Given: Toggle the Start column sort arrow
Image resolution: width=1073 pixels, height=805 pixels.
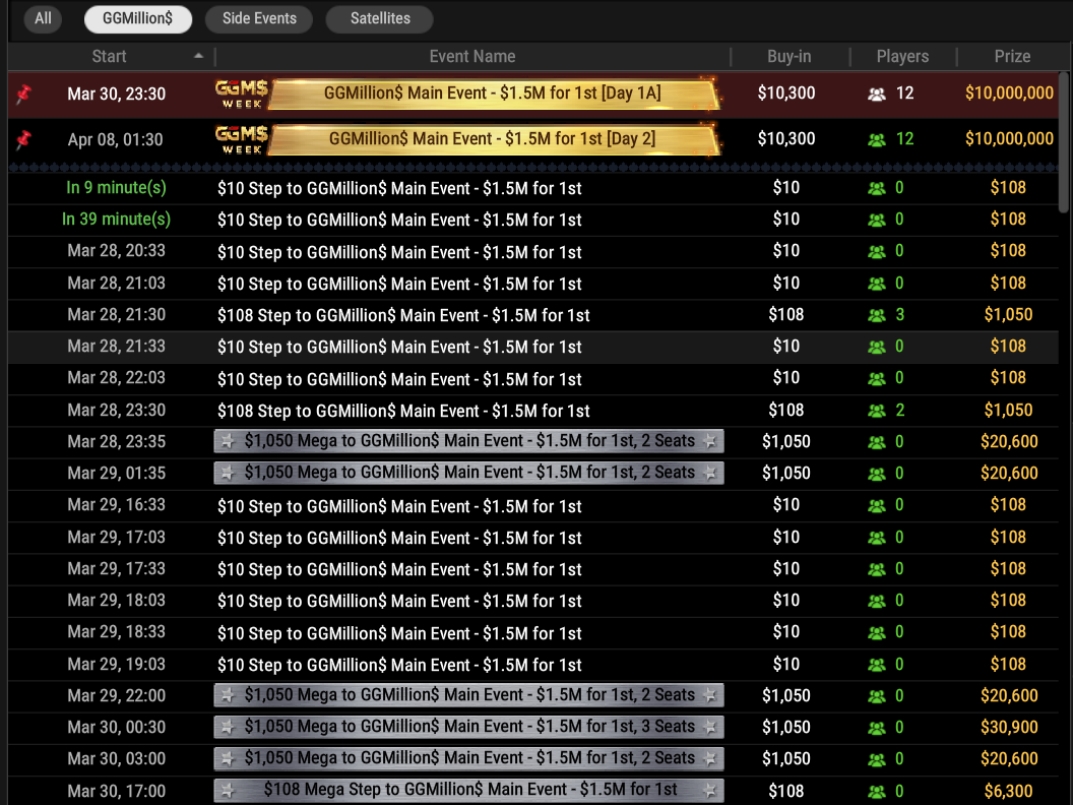Looking at the screenshot, I should tap(198, 55).
